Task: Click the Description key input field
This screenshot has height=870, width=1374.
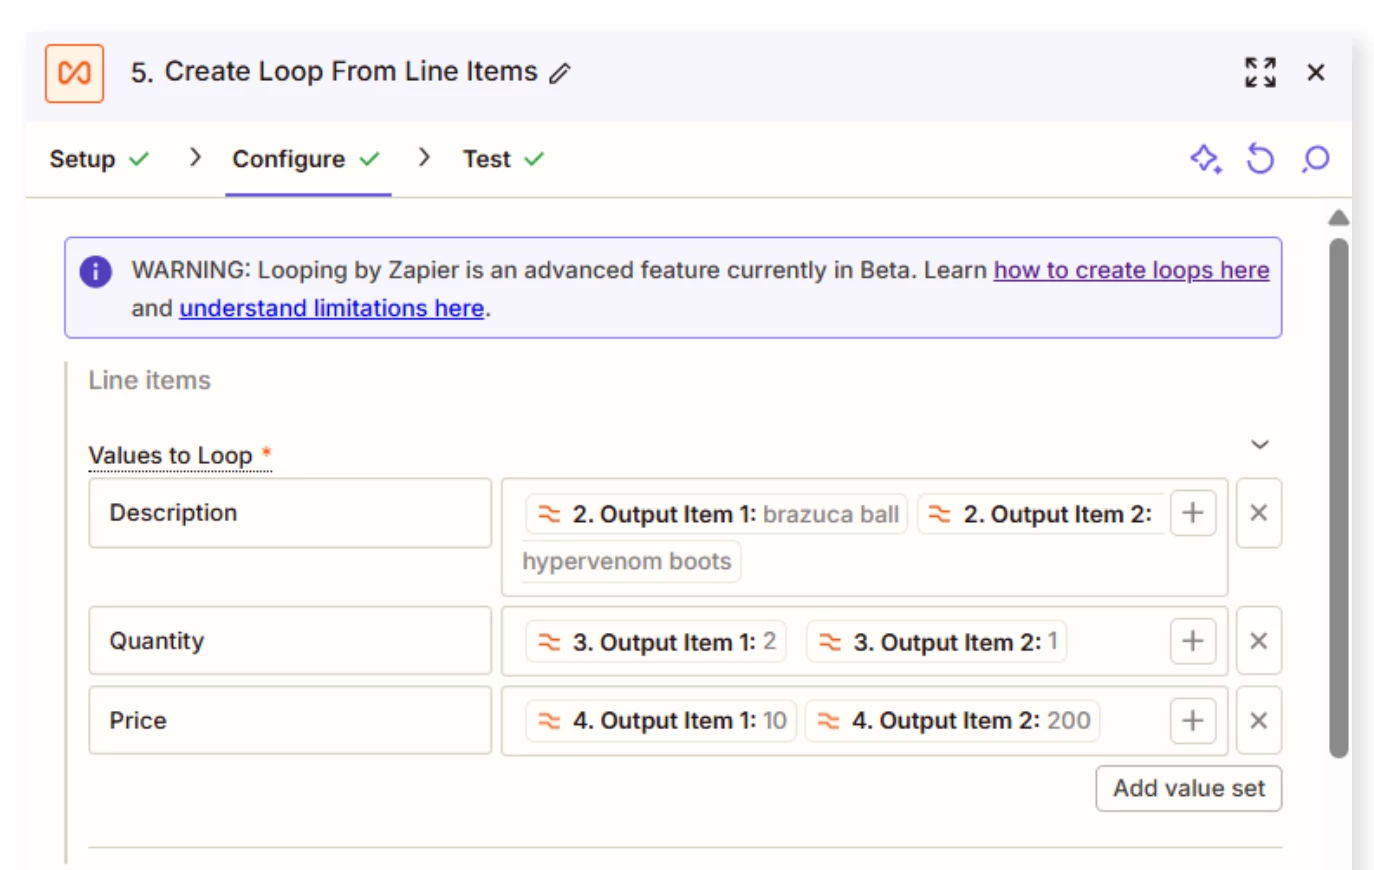Action: pos(290,513)
